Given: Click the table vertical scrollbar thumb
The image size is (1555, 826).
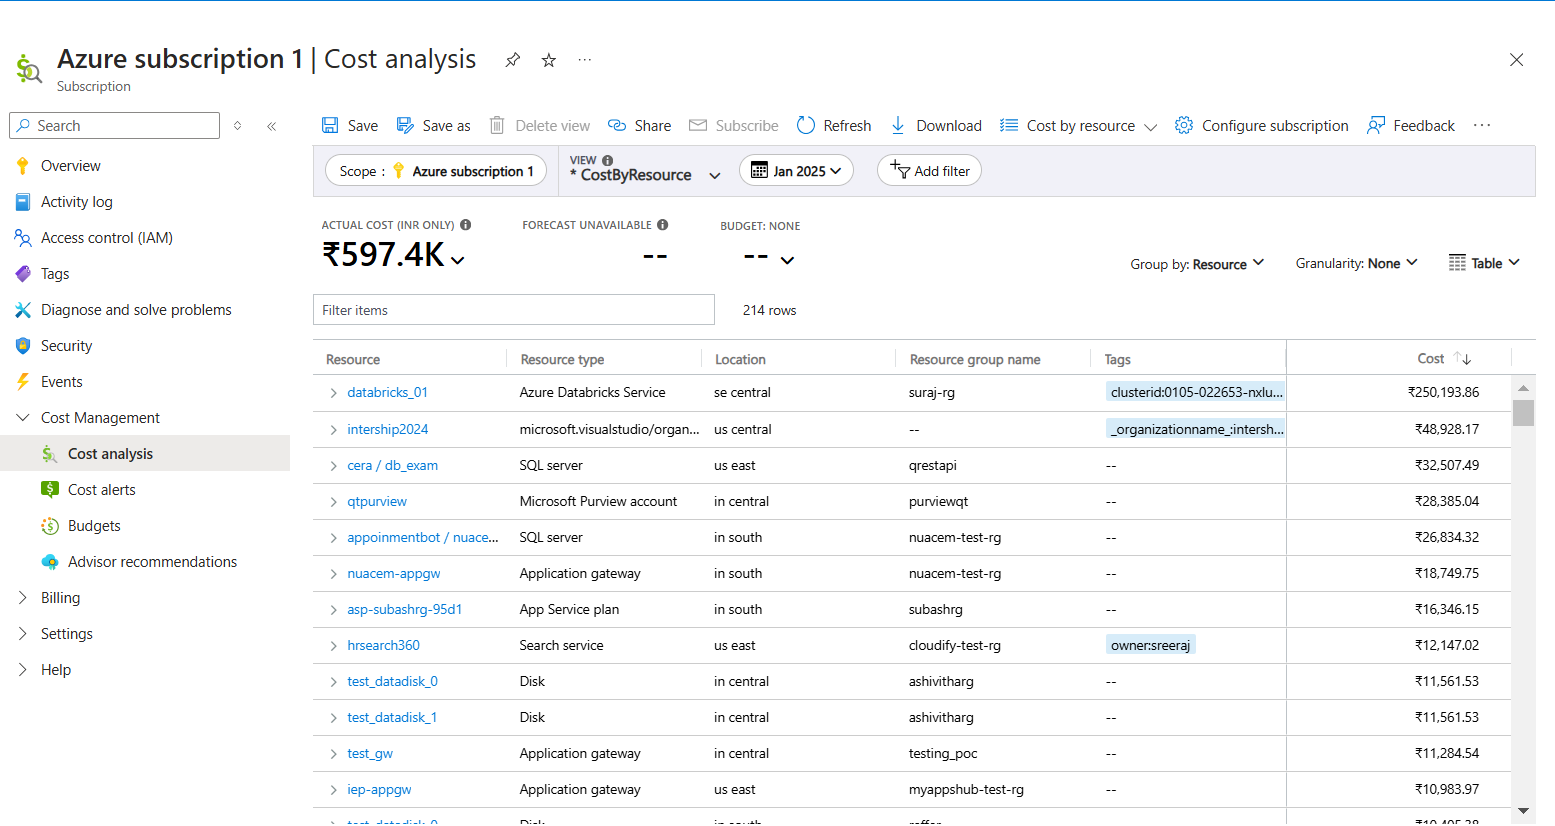Looking at the screenshot, I should (1523, 413).
